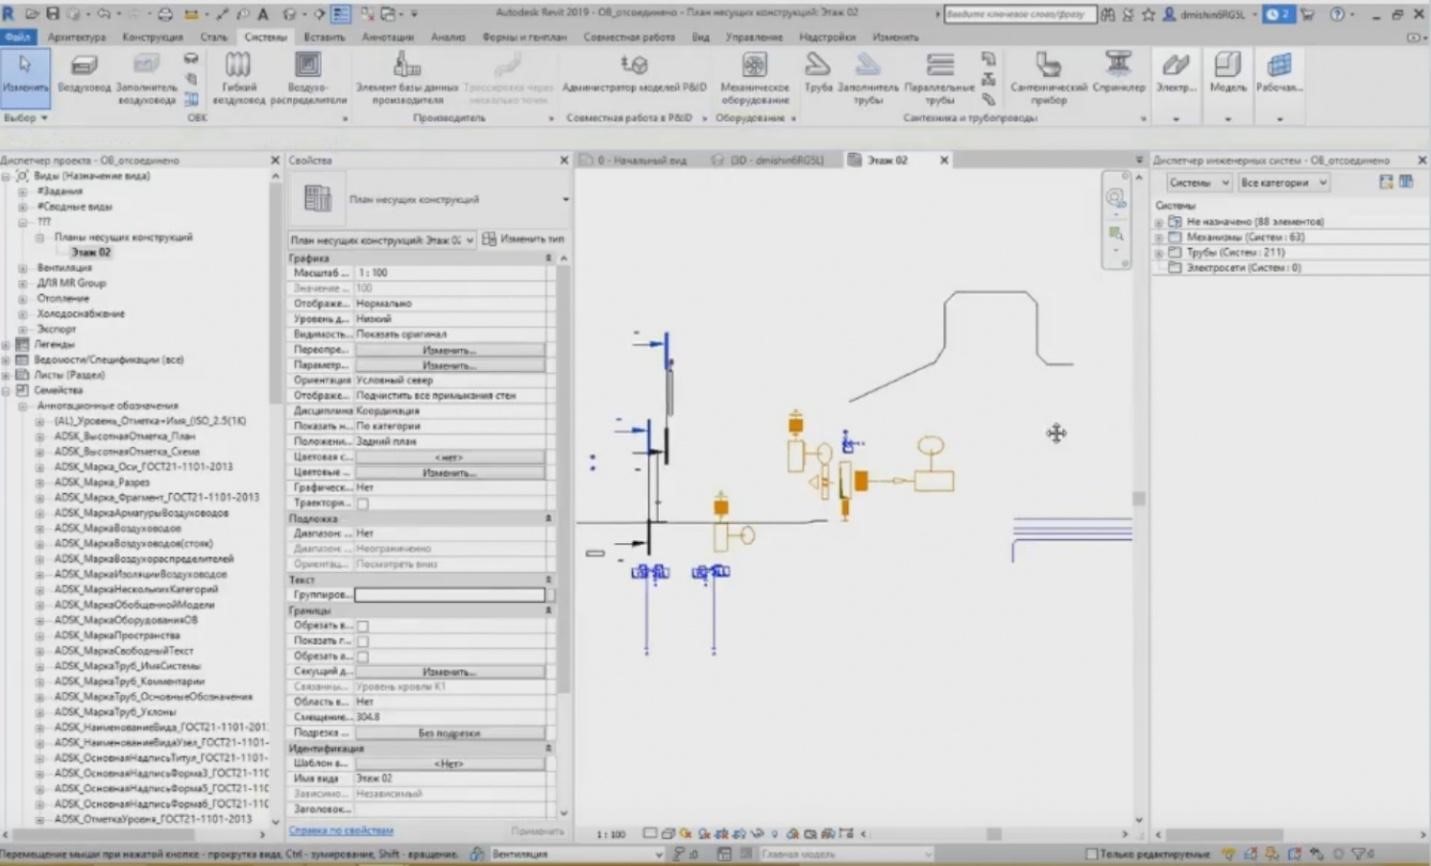Open the Аннотации ribbon tab

coord(387,37)
